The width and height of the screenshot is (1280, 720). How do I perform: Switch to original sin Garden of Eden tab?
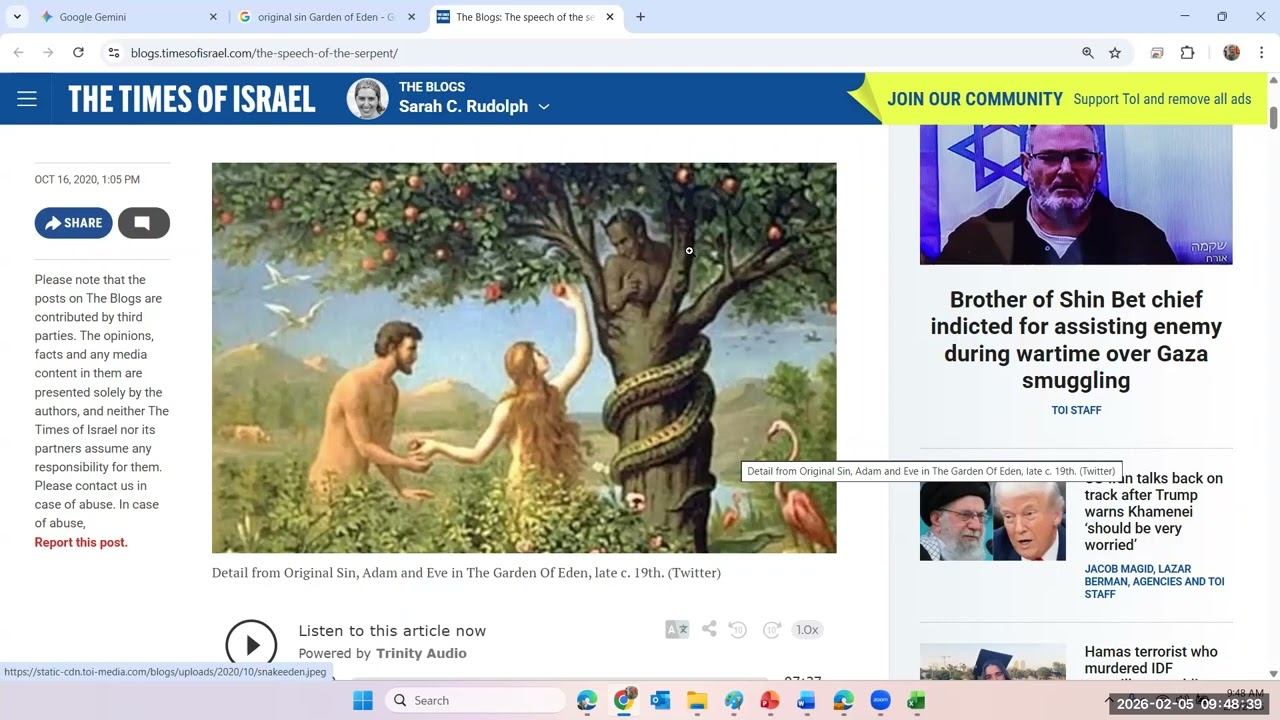(x=326, y=17)
